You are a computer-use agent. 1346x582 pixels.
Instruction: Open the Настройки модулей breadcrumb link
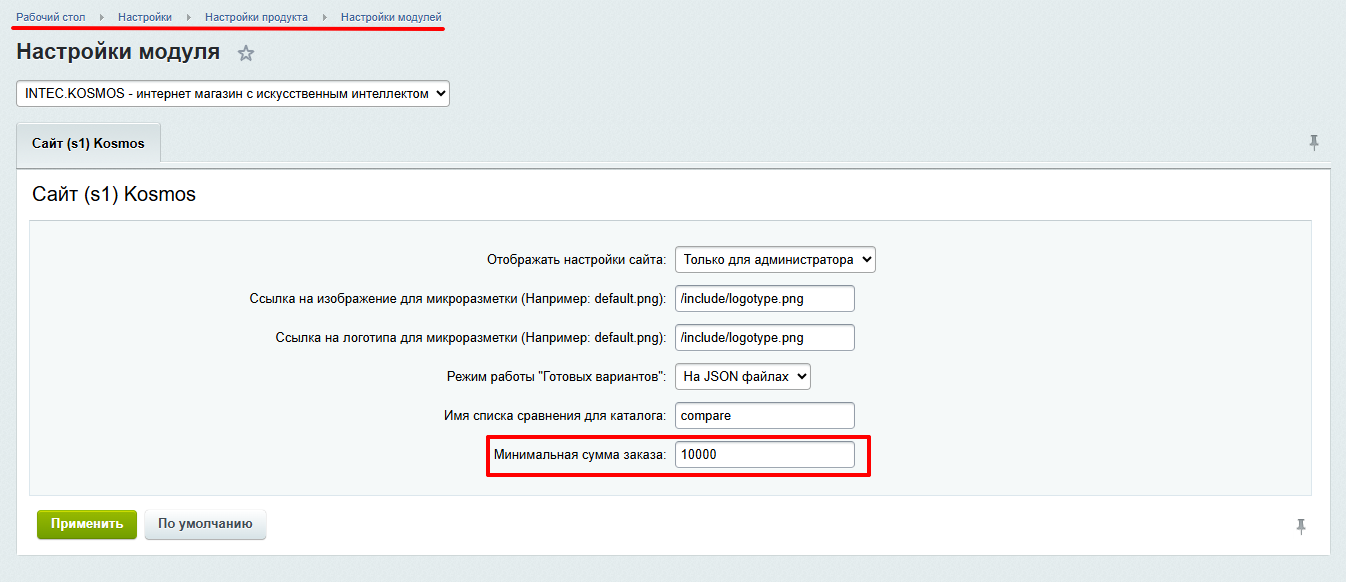391,18
